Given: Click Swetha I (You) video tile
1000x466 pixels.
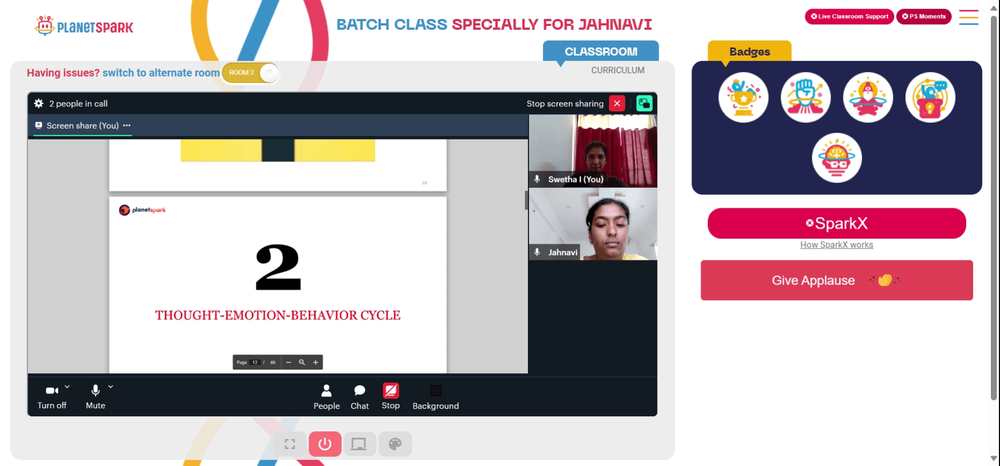Looking at the screenshot, I should tap(593, 150).
